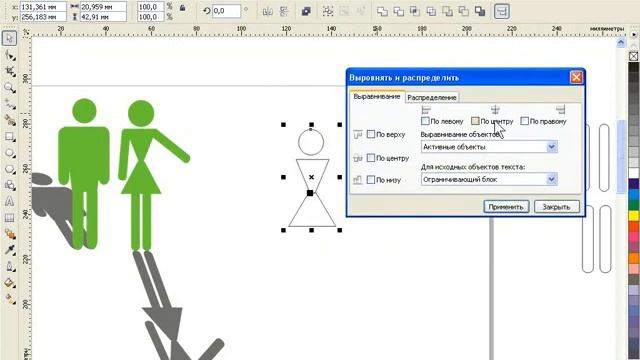
Task: Toggle the Align and Distribute toolbar button
Action: 502,11
